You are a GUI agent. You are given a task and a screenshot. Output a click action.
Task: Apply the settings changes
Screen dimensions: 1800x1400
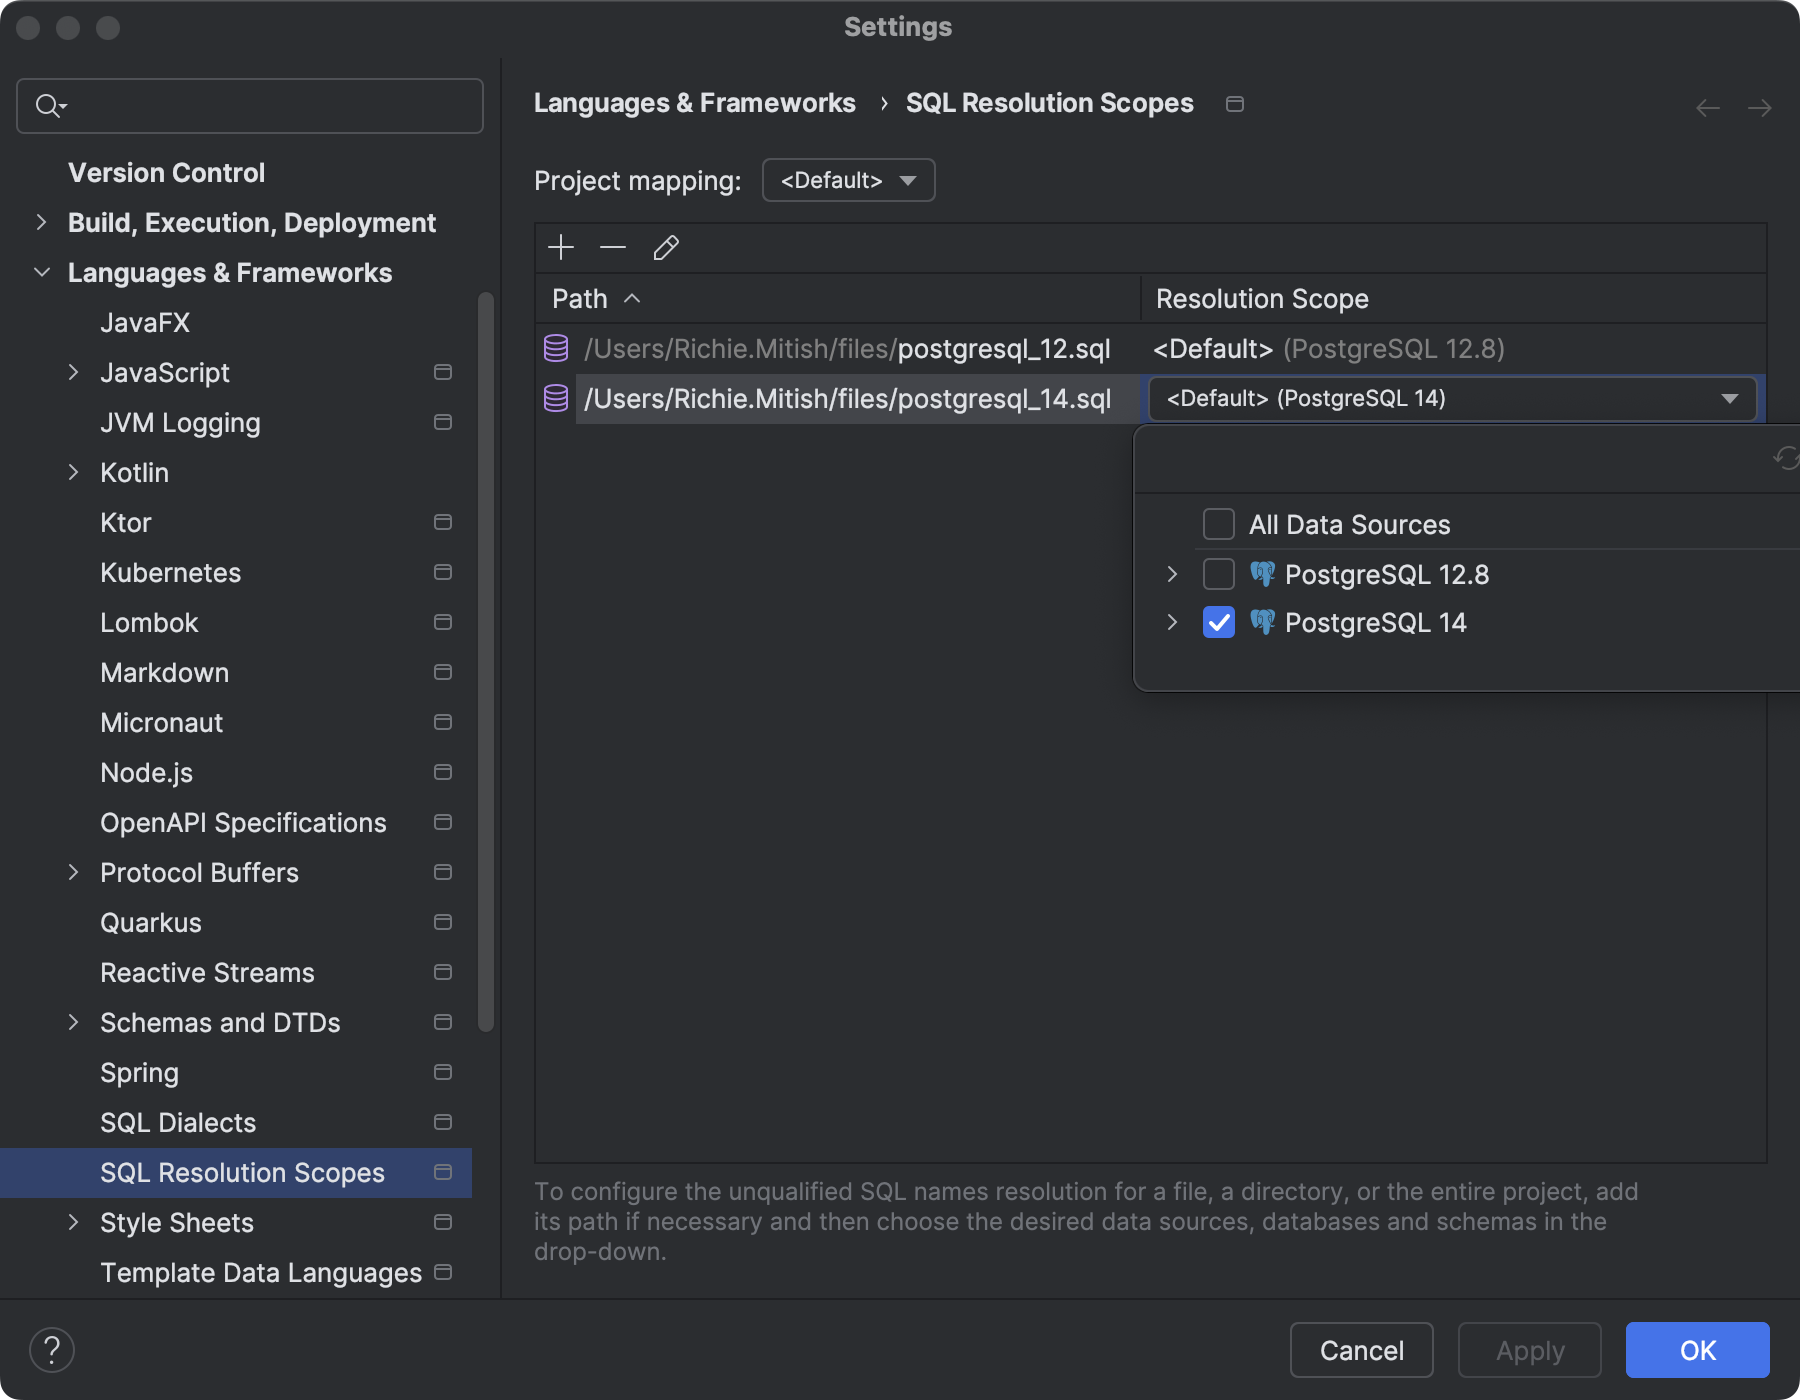(x=1529, y=1350)
